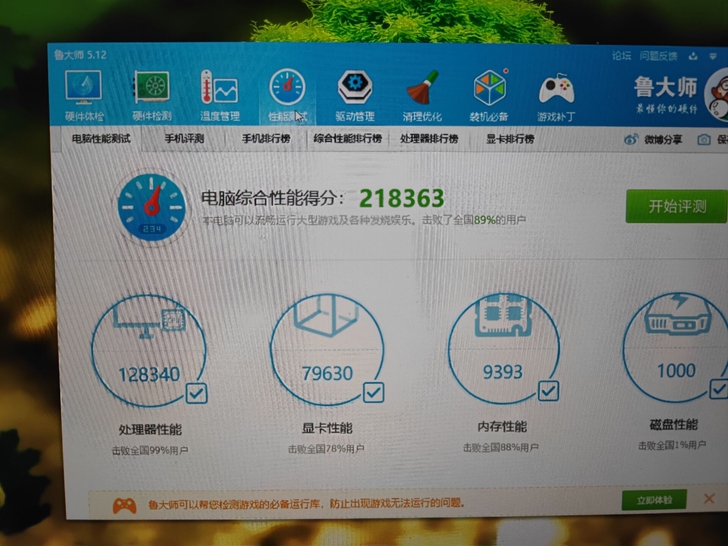Click the graphics score 79630

coord(327,373)
